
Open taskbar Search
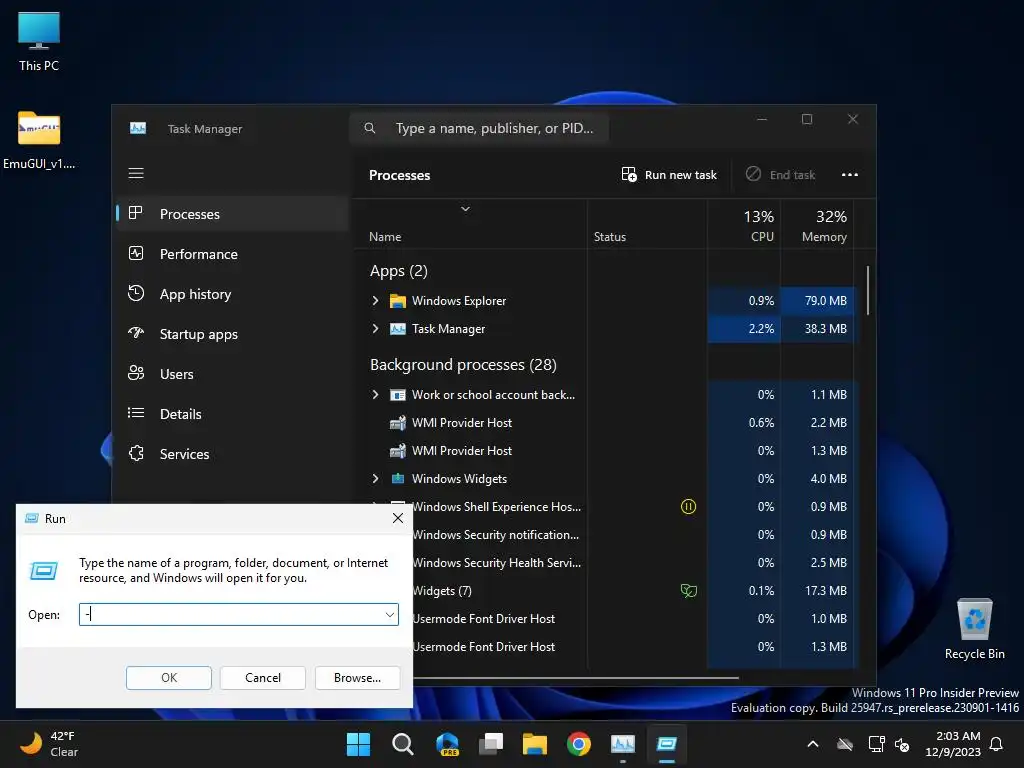tap(402, 744)
